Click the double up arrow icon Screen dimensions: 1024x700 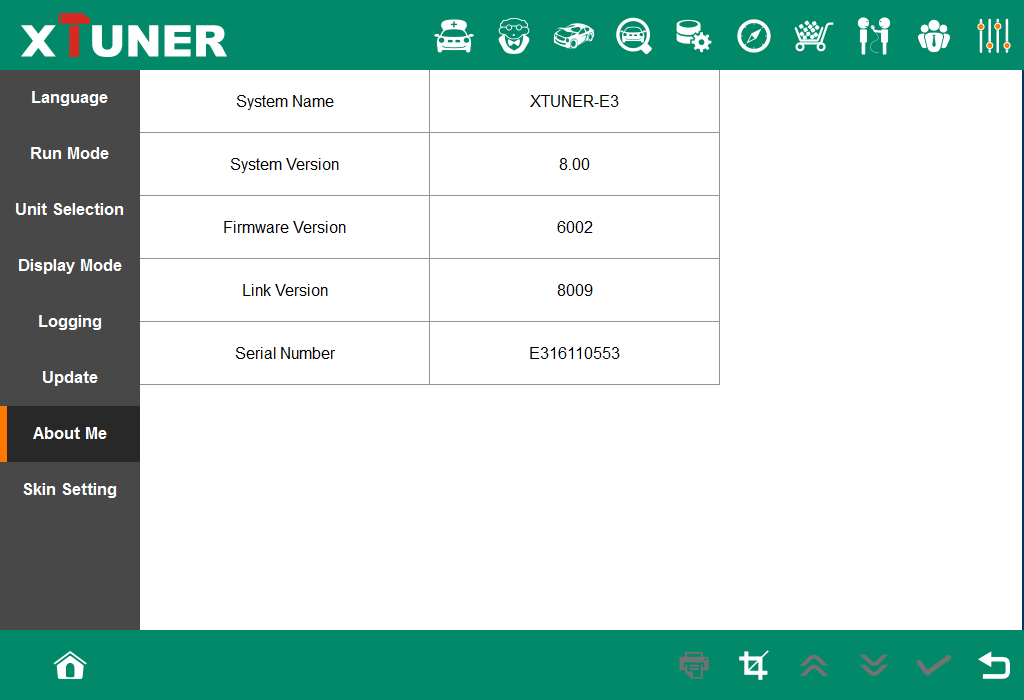(x=814, y=665)
